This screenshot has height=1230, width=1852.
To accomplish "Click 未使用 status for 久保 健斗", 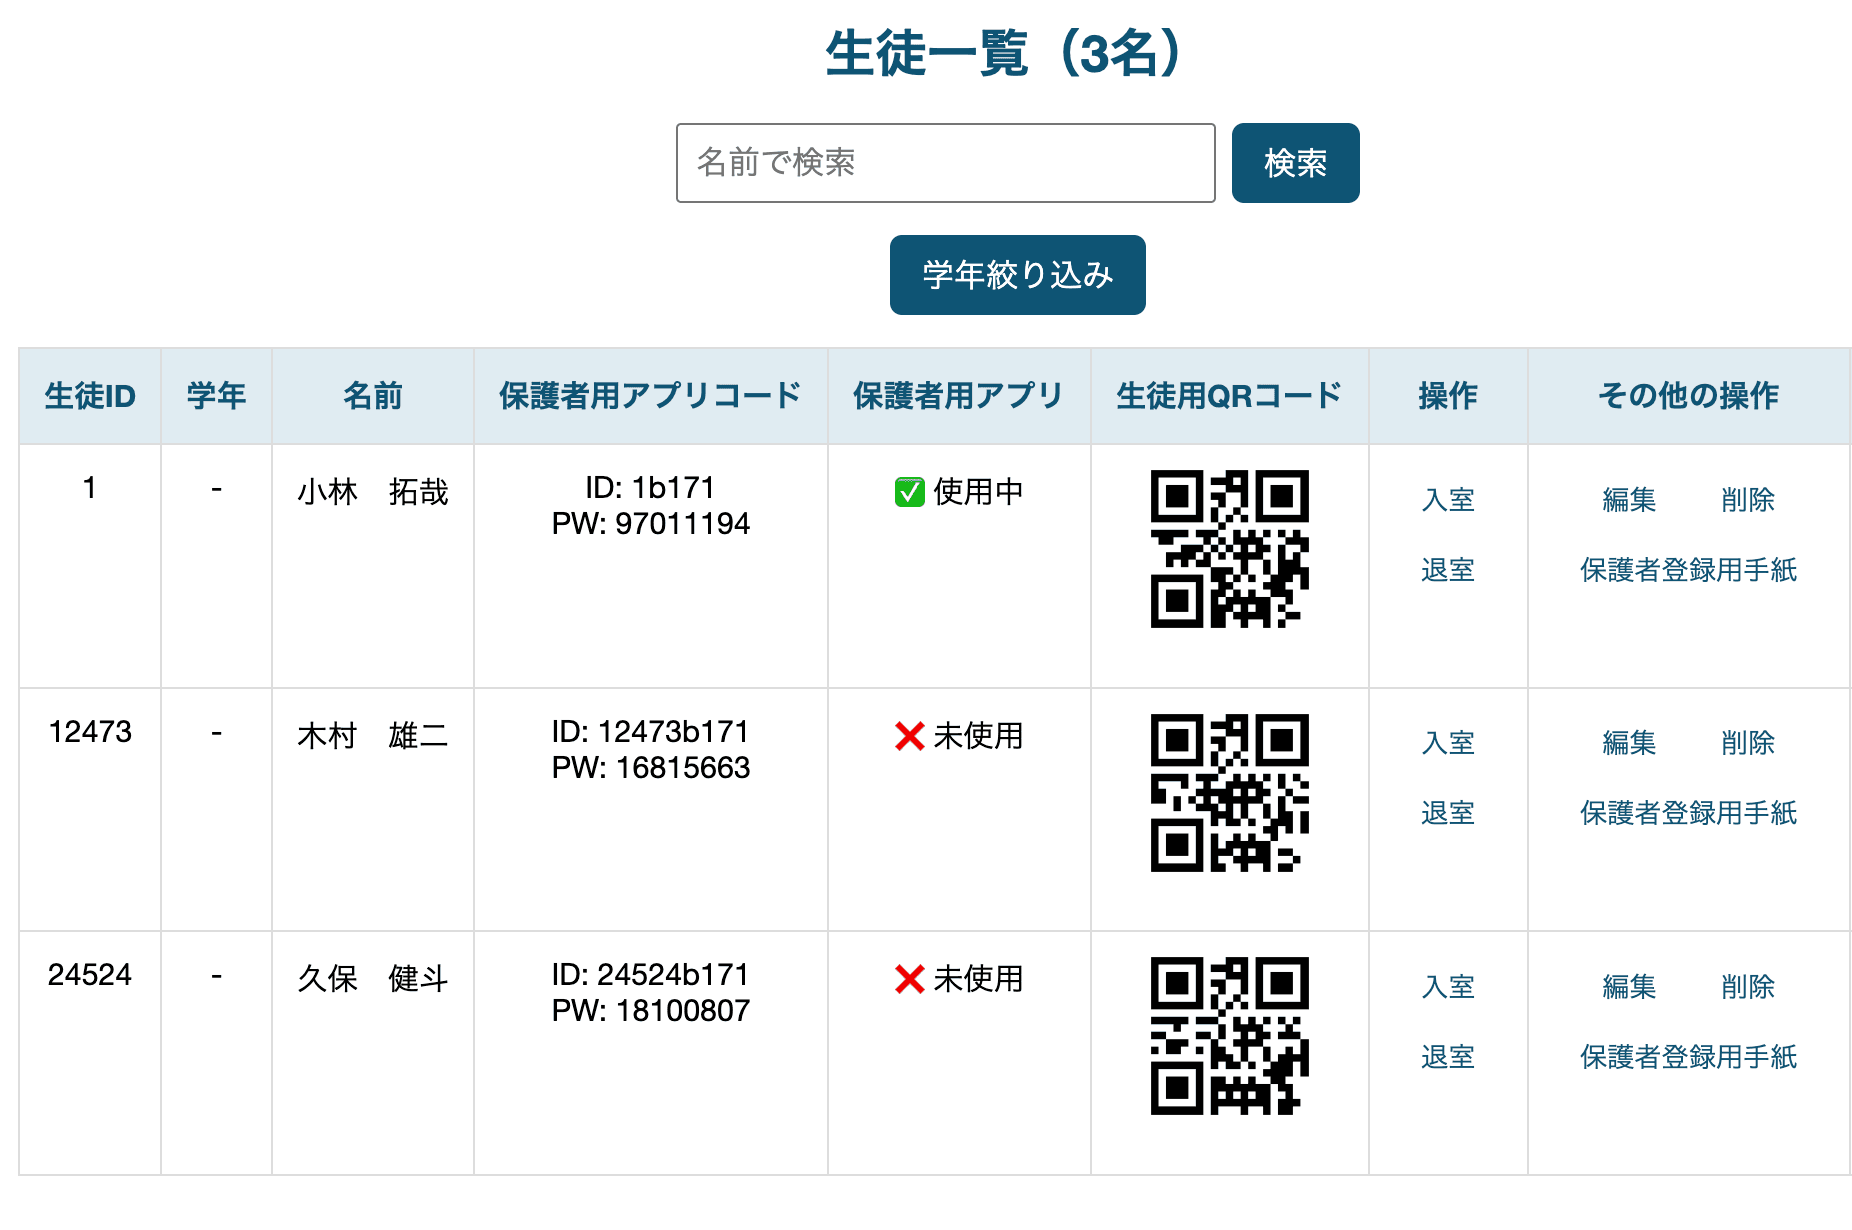I will [x=978, y=979].
